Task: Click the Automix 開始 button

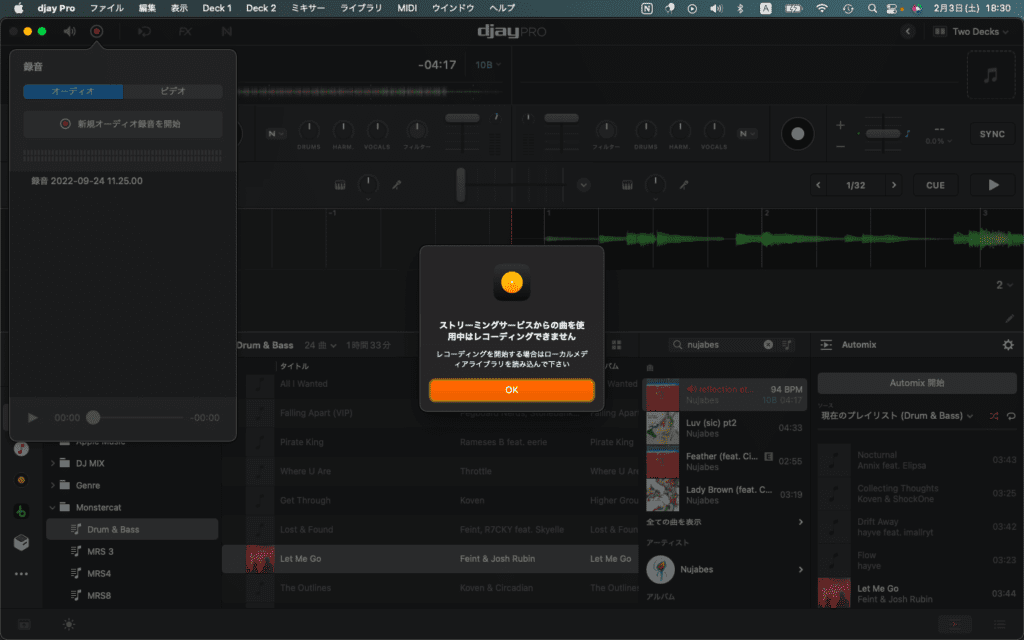Action: 916,383
